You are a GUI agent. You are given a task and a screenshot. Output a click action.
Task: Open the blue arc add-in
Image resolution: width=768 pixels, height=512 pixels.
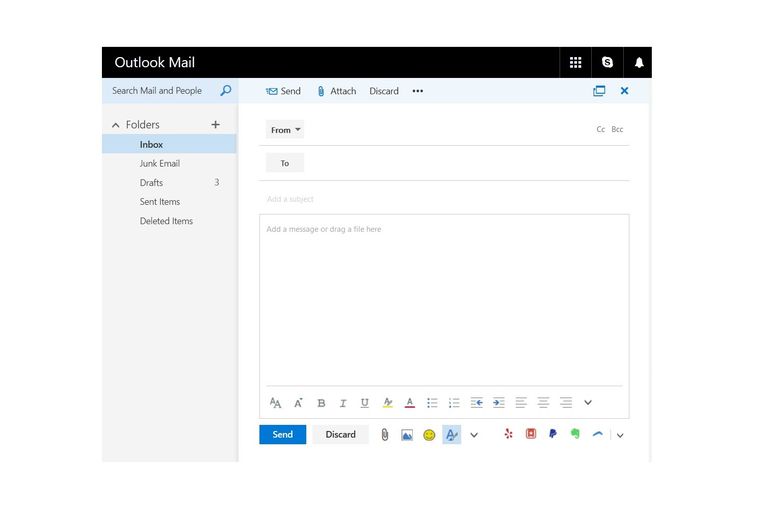pos(598,434)
